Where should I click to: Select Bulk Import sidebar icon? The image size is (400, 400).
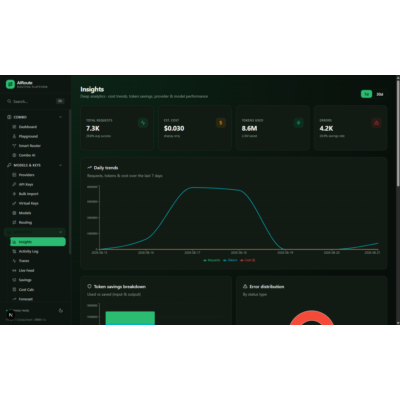tap(14, 194)
